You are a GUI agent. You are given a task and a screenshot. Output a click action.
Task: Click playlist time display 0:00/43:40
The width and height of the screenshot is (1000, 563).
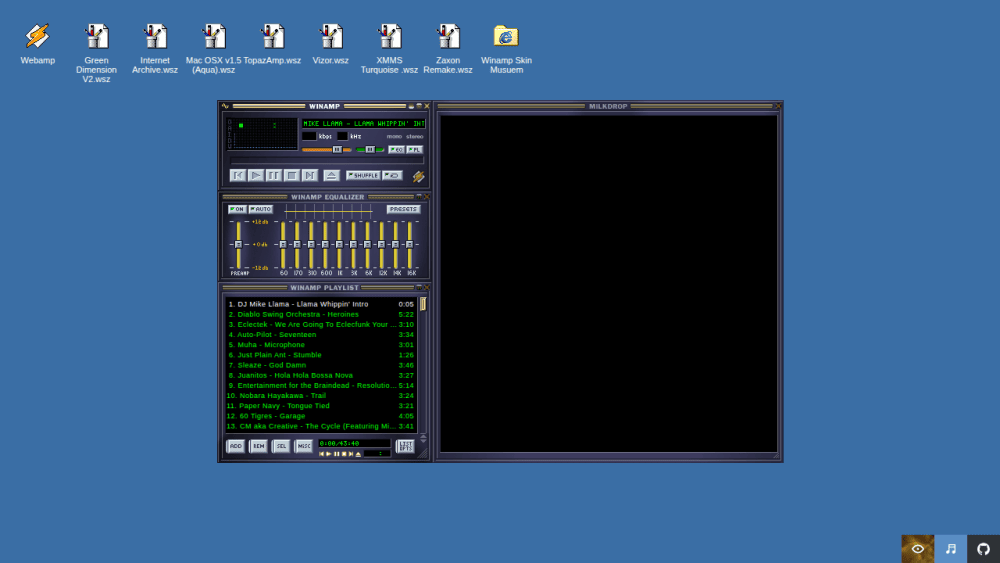[x=354, y=443]
